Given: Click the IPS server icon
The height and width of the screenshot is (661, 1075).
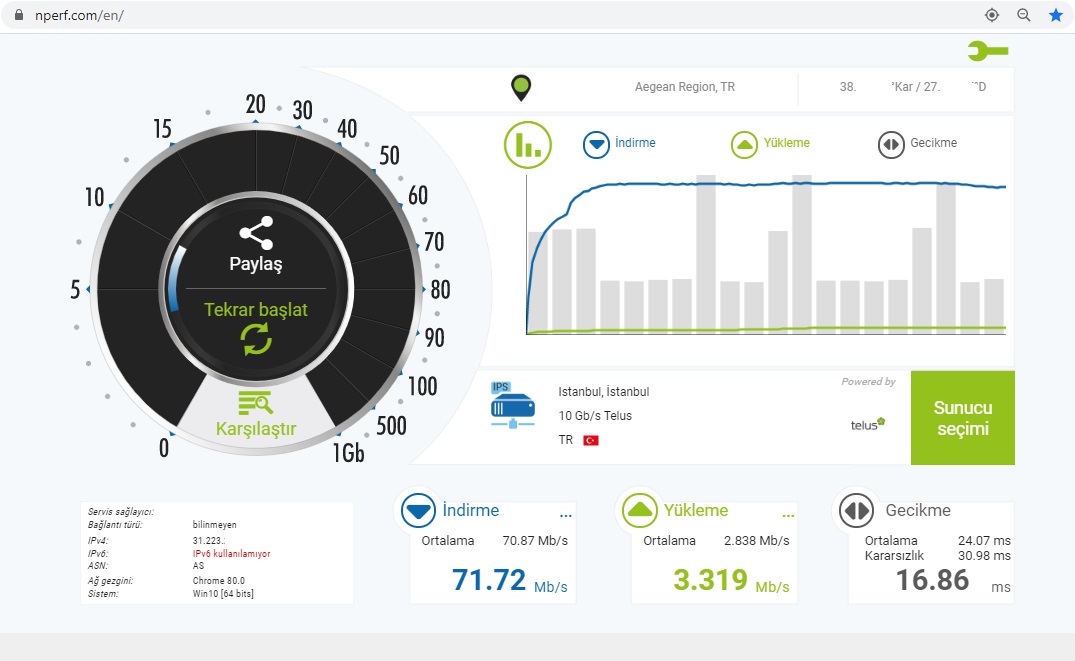Looking at the screenshot, I should click(513, 405).
